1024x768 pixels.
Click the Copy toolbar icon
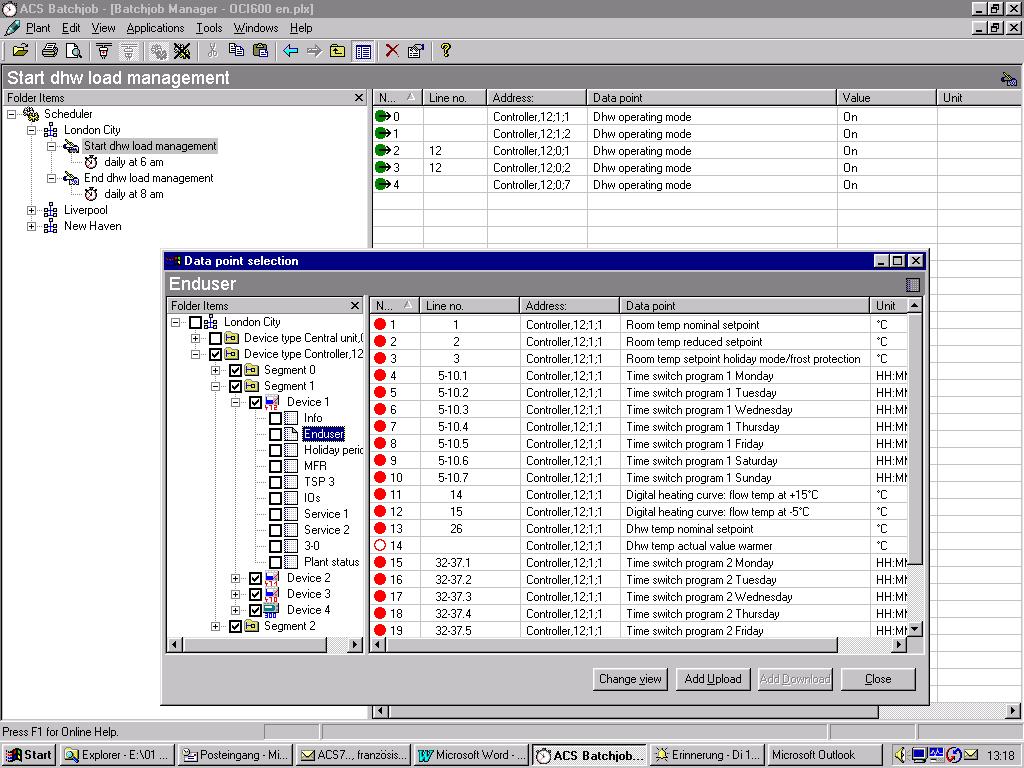click(x=236, y=50)
